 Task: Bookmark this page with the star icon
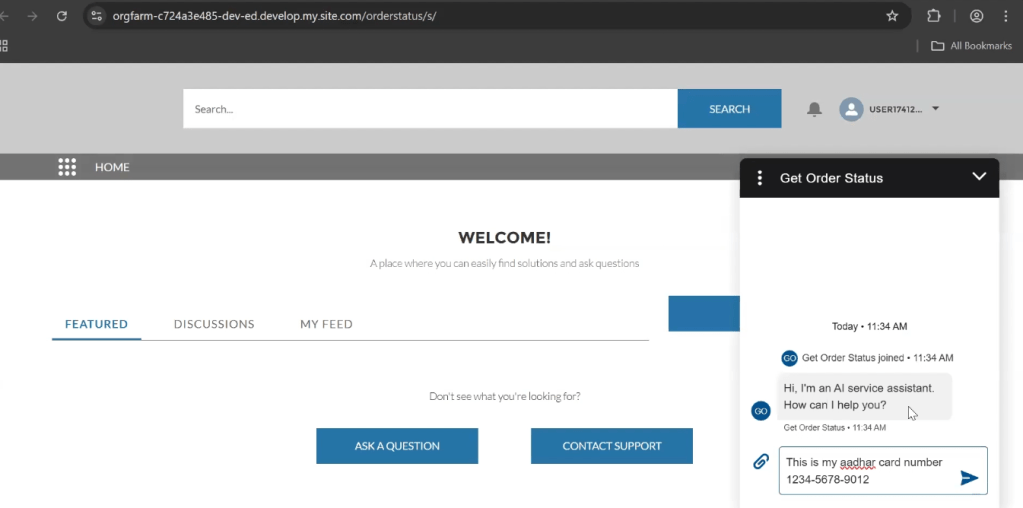[892, 16]
